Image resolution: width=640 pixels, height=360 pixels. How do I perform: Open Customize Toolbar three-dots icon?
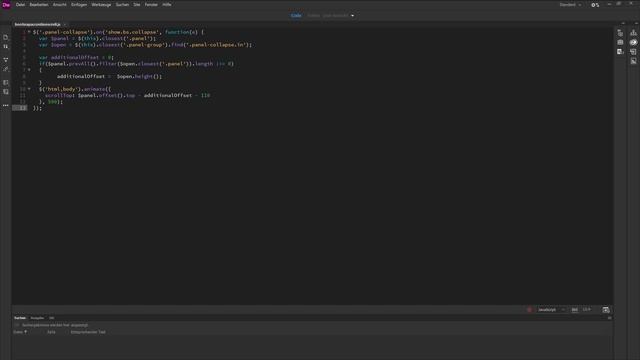click(6, 105)
